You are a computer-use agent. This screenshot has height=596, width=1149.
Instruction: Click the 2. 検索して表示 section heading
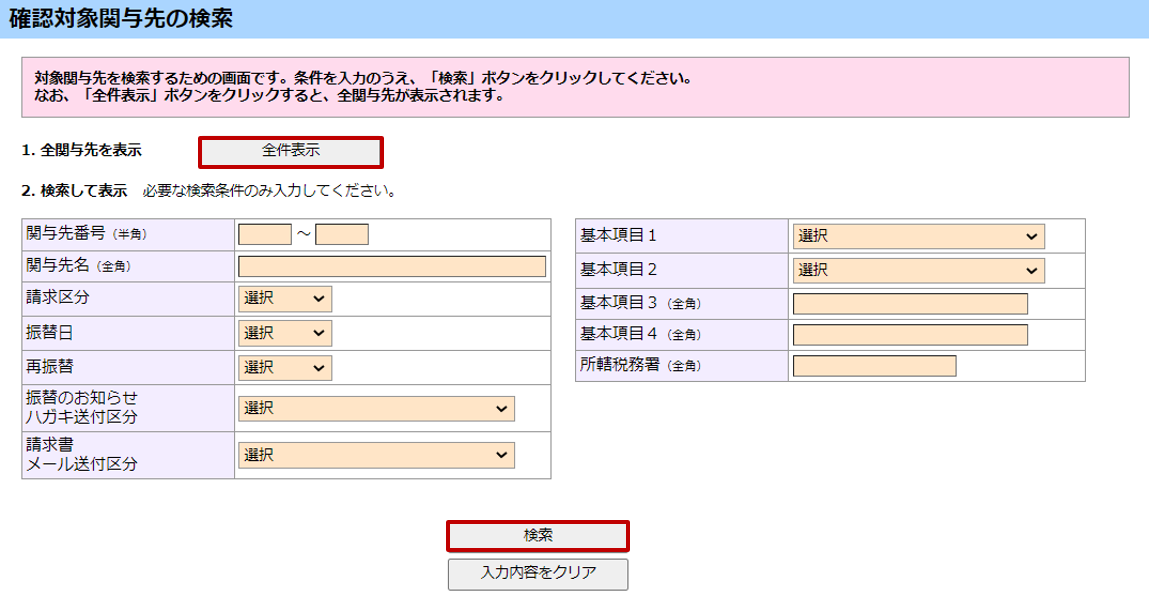click(74, 190)
